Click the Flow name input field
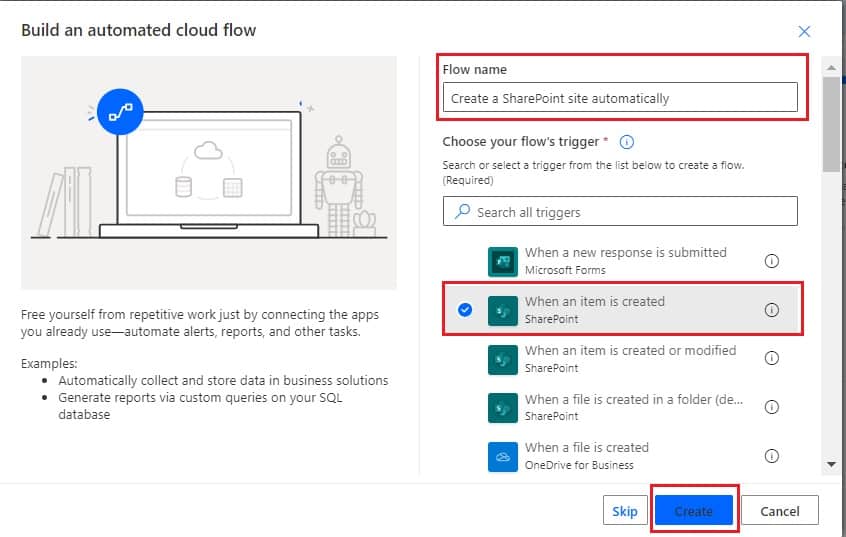This screenshot has height=537, width=846. (620, 98)
